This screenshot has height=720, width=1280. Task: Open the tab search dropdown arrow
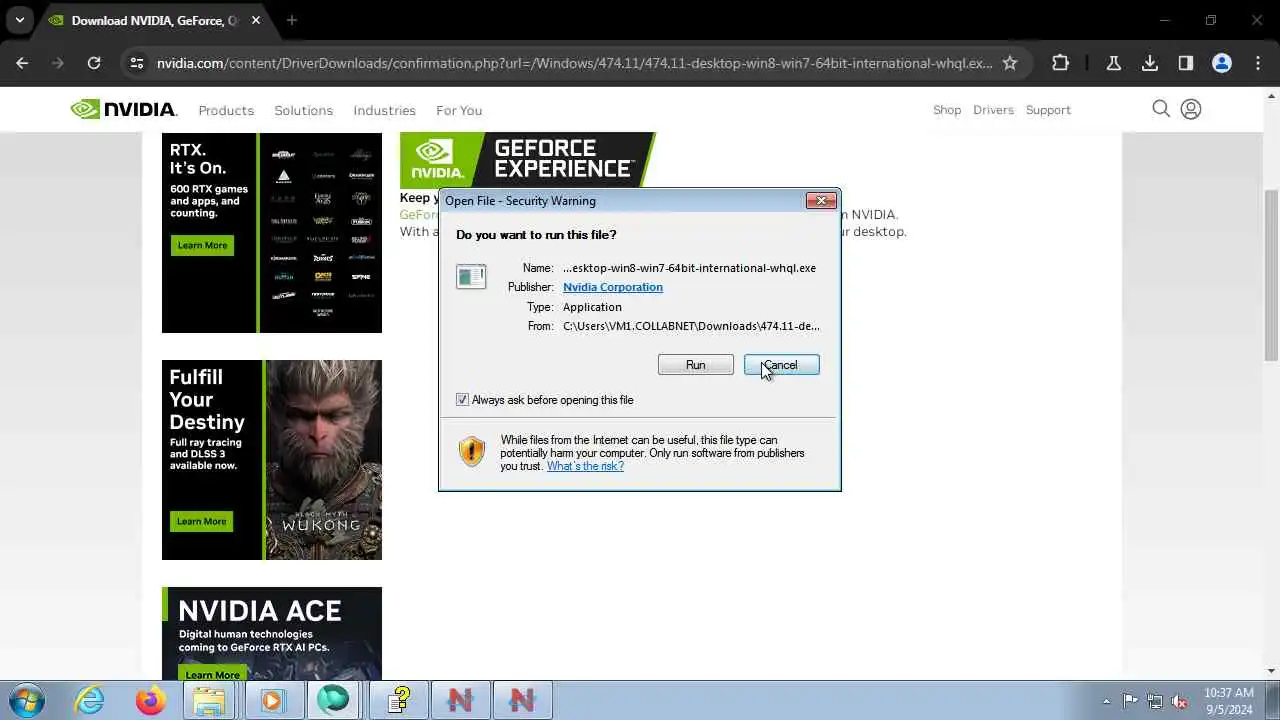click(x=19, y=20)
